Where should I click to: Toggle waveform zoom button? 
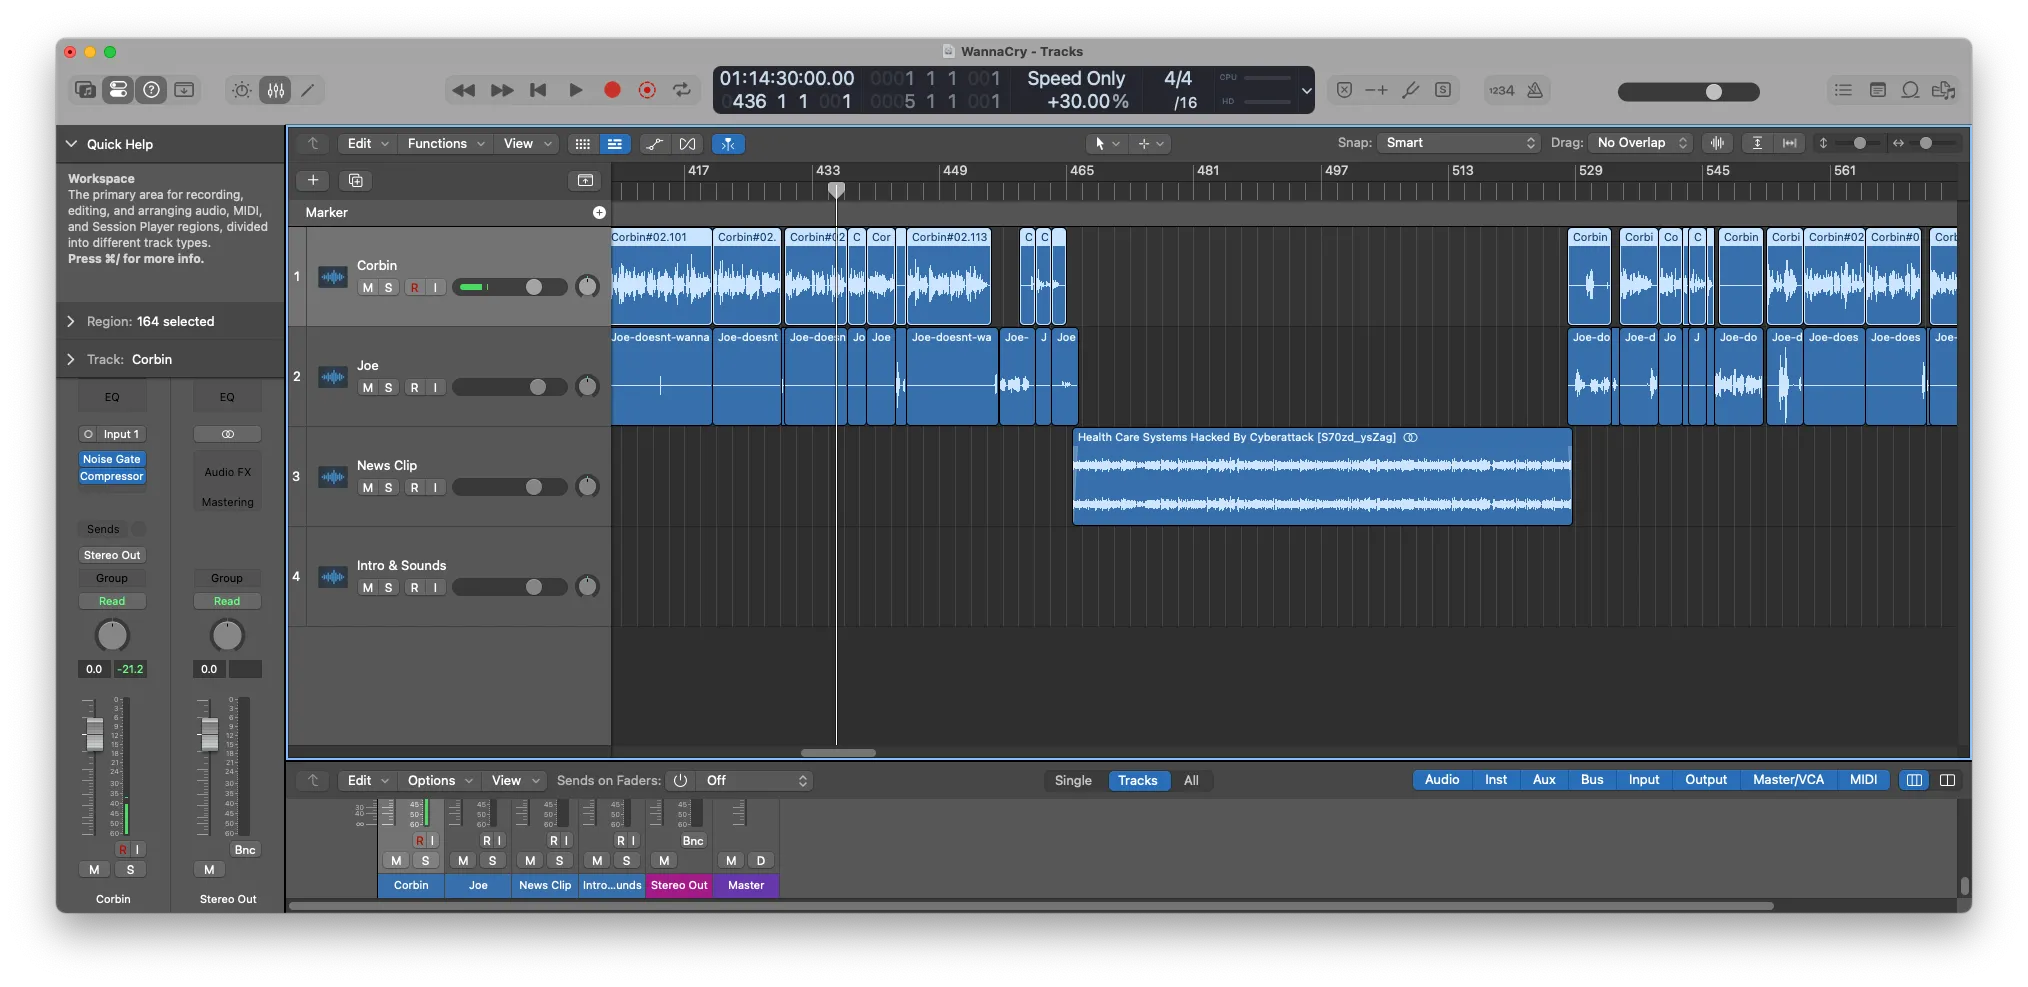click(1717, 143)
